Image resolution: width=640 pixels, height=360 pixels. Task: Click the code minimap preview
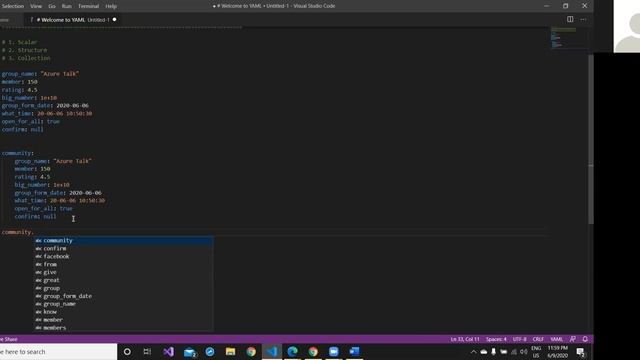pyautogui.click(x=563, y=38)
